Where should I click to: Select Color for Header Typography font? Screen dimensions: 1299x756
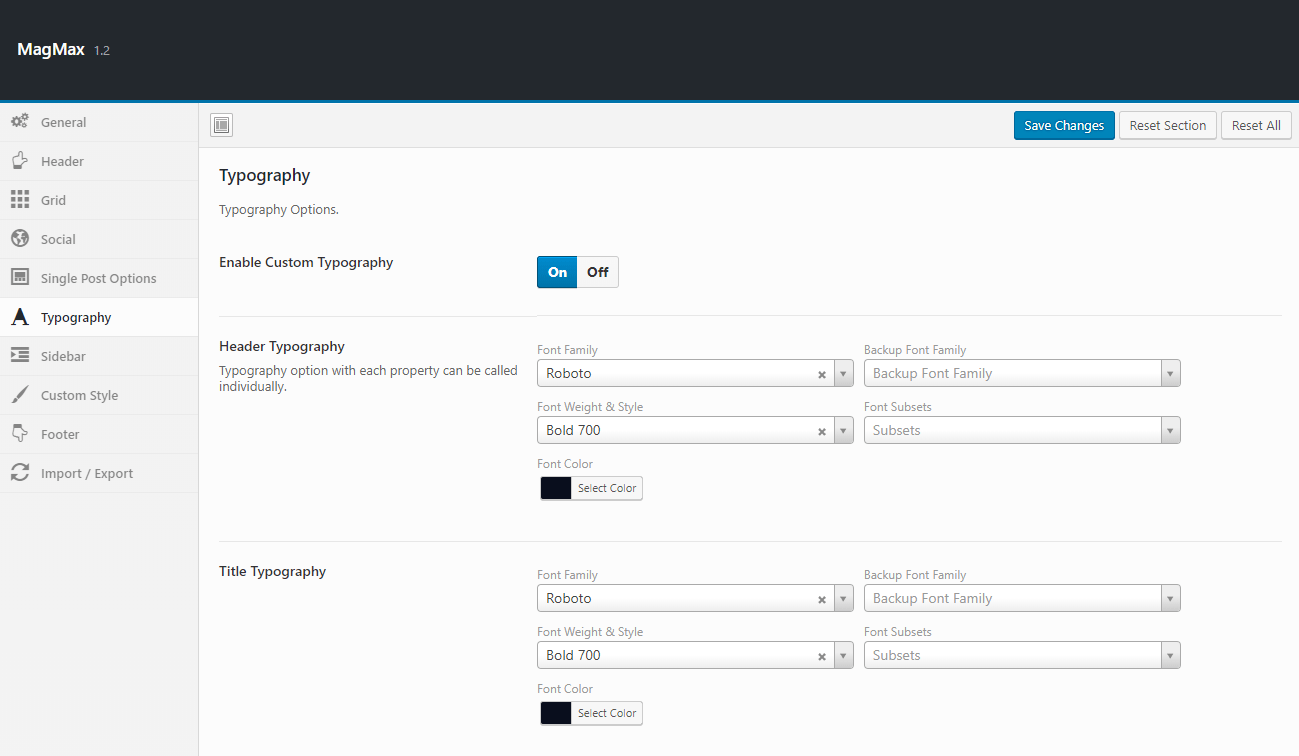pyautogui.click(x=606, y=488)
